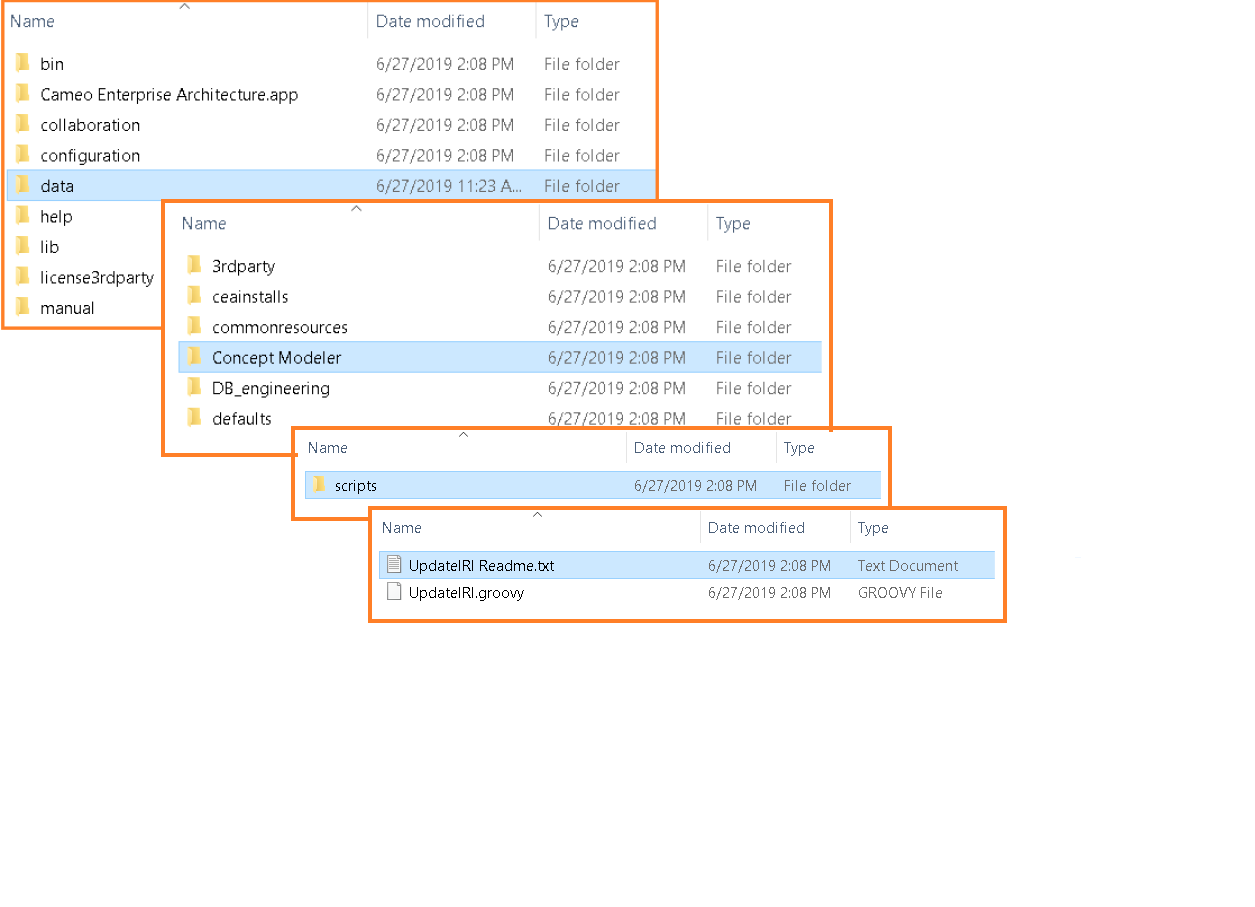The image size is (1255, 907).
Task: Click the date cell of Concept Modeler row
Action: click(617, 357)
